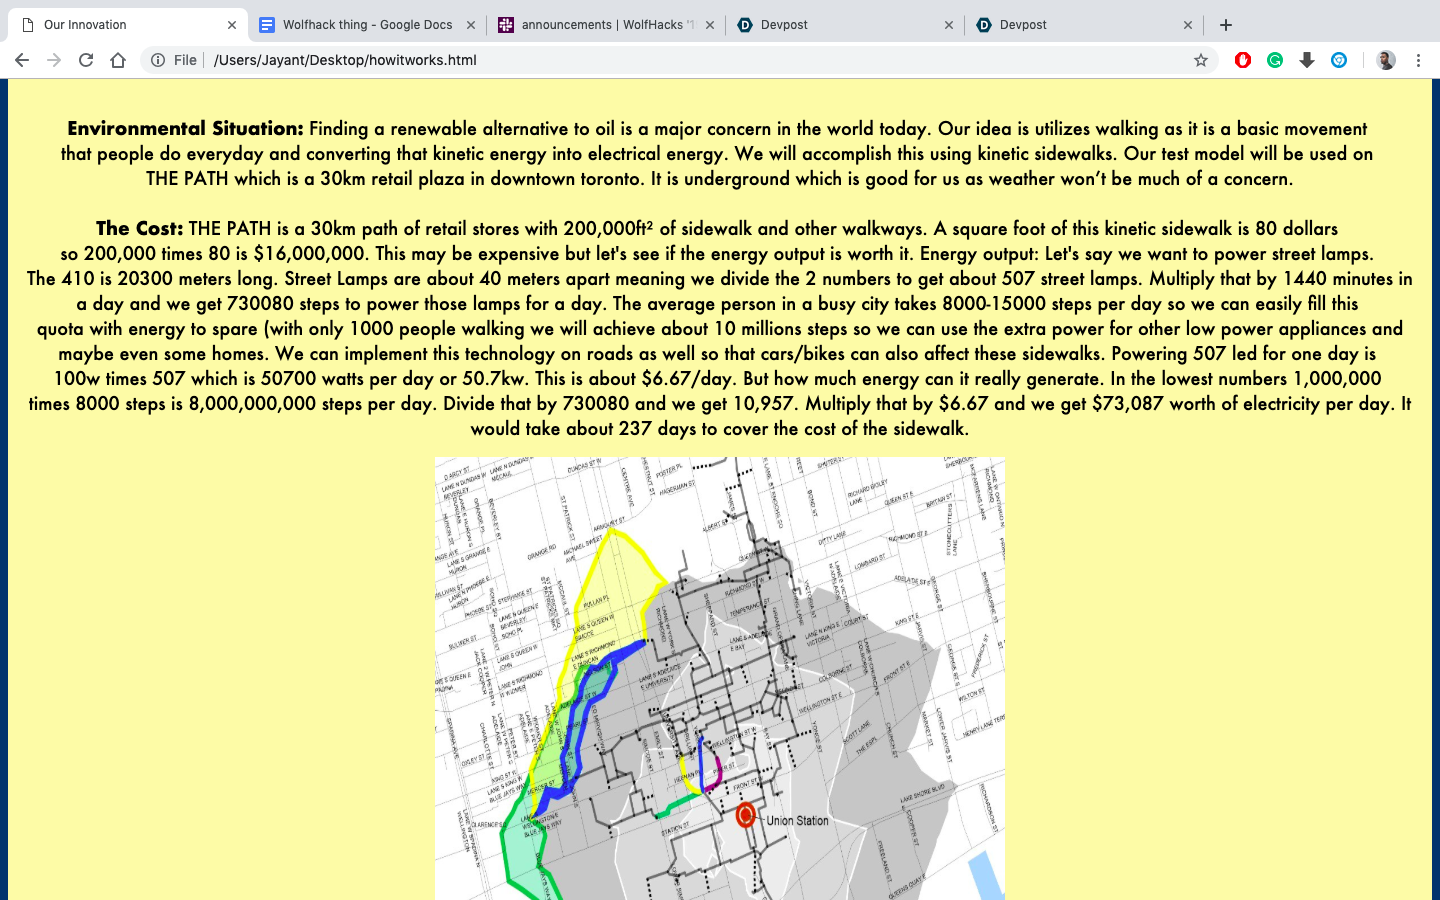Open the Grammarly extension icon
The height and width of the screenshot is (900, 1440).
tap(1275, 60)
